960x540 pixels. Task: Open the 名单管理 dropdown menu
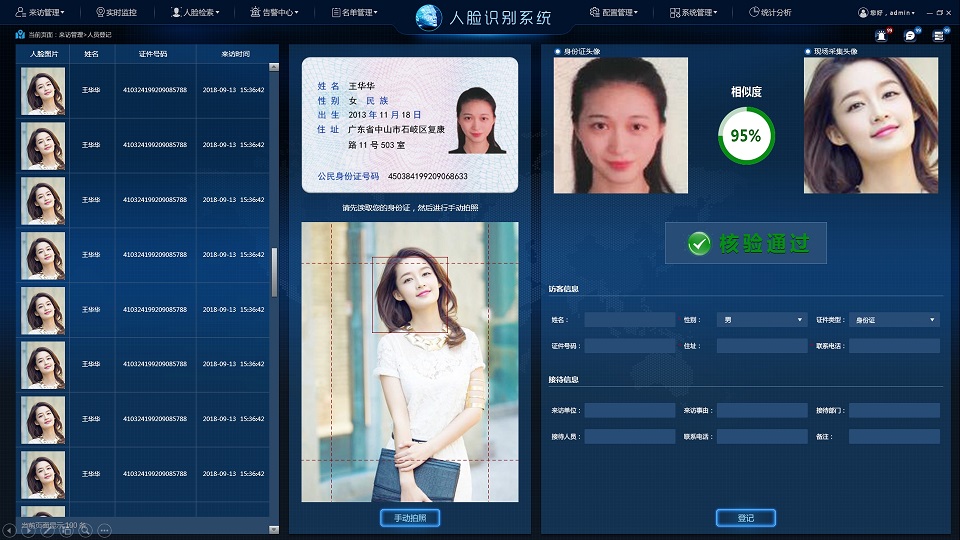click(x=354, y=12)
